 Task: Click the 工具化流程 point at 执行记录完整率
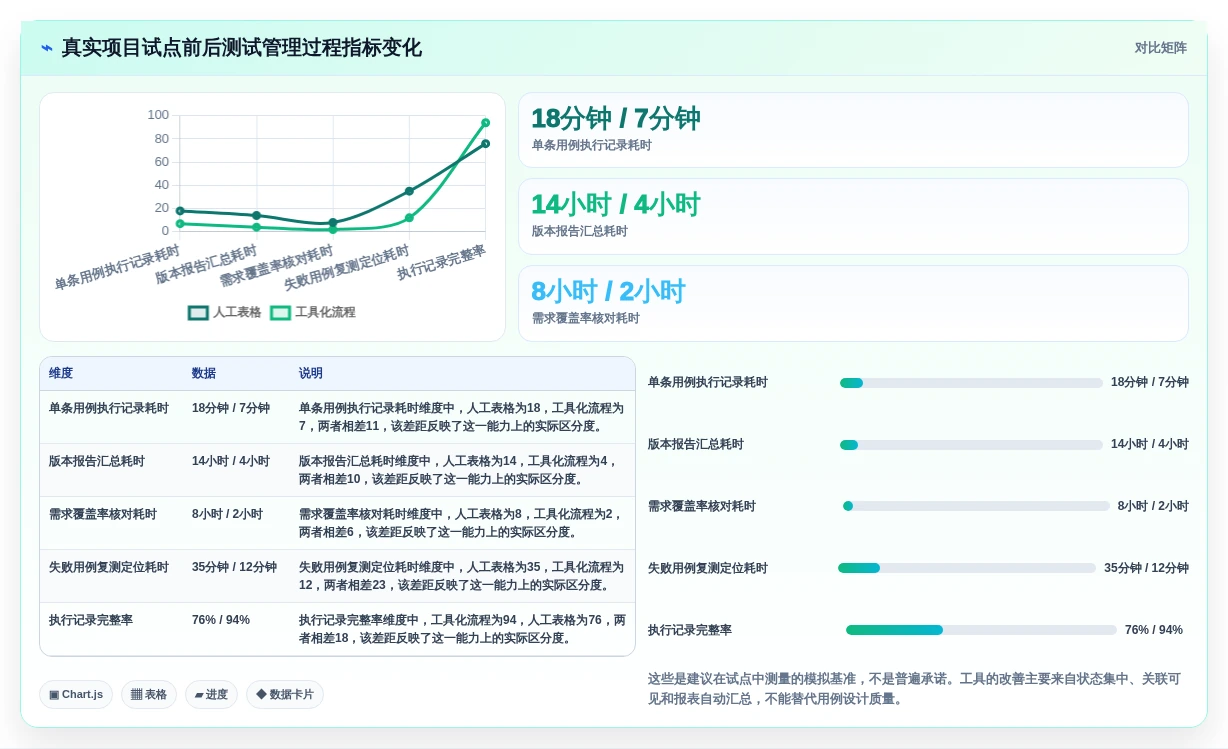click(x=485, y=123)
